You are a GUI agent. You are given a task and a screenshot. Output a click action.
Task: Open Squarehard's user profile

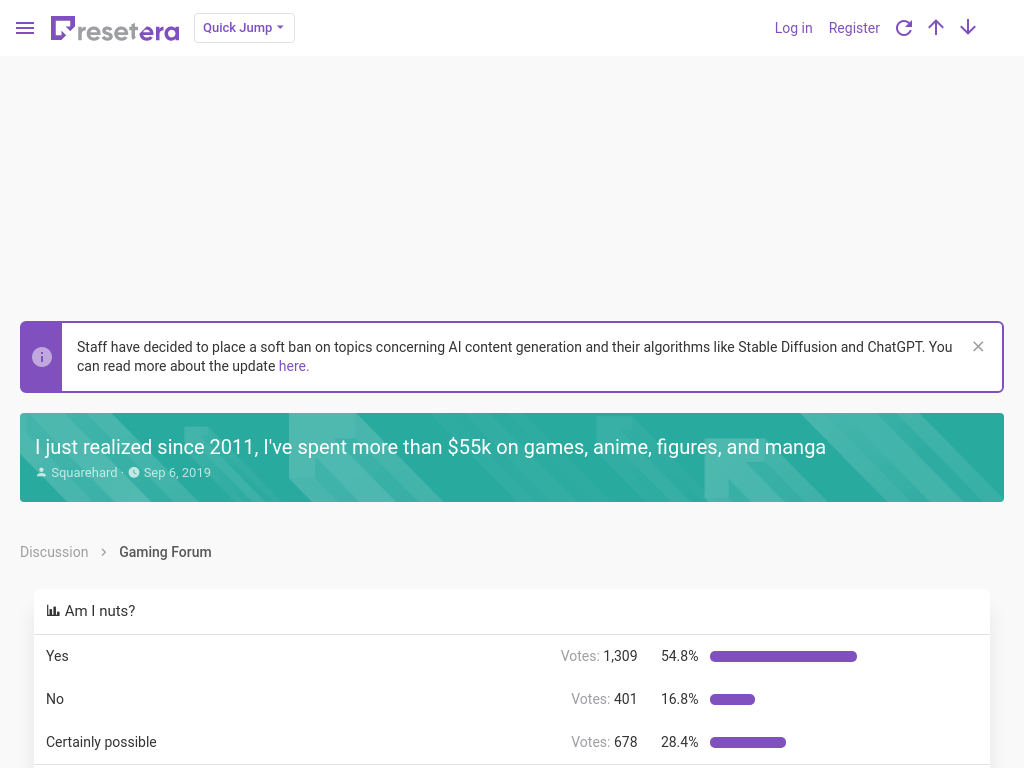coord(84,473)
